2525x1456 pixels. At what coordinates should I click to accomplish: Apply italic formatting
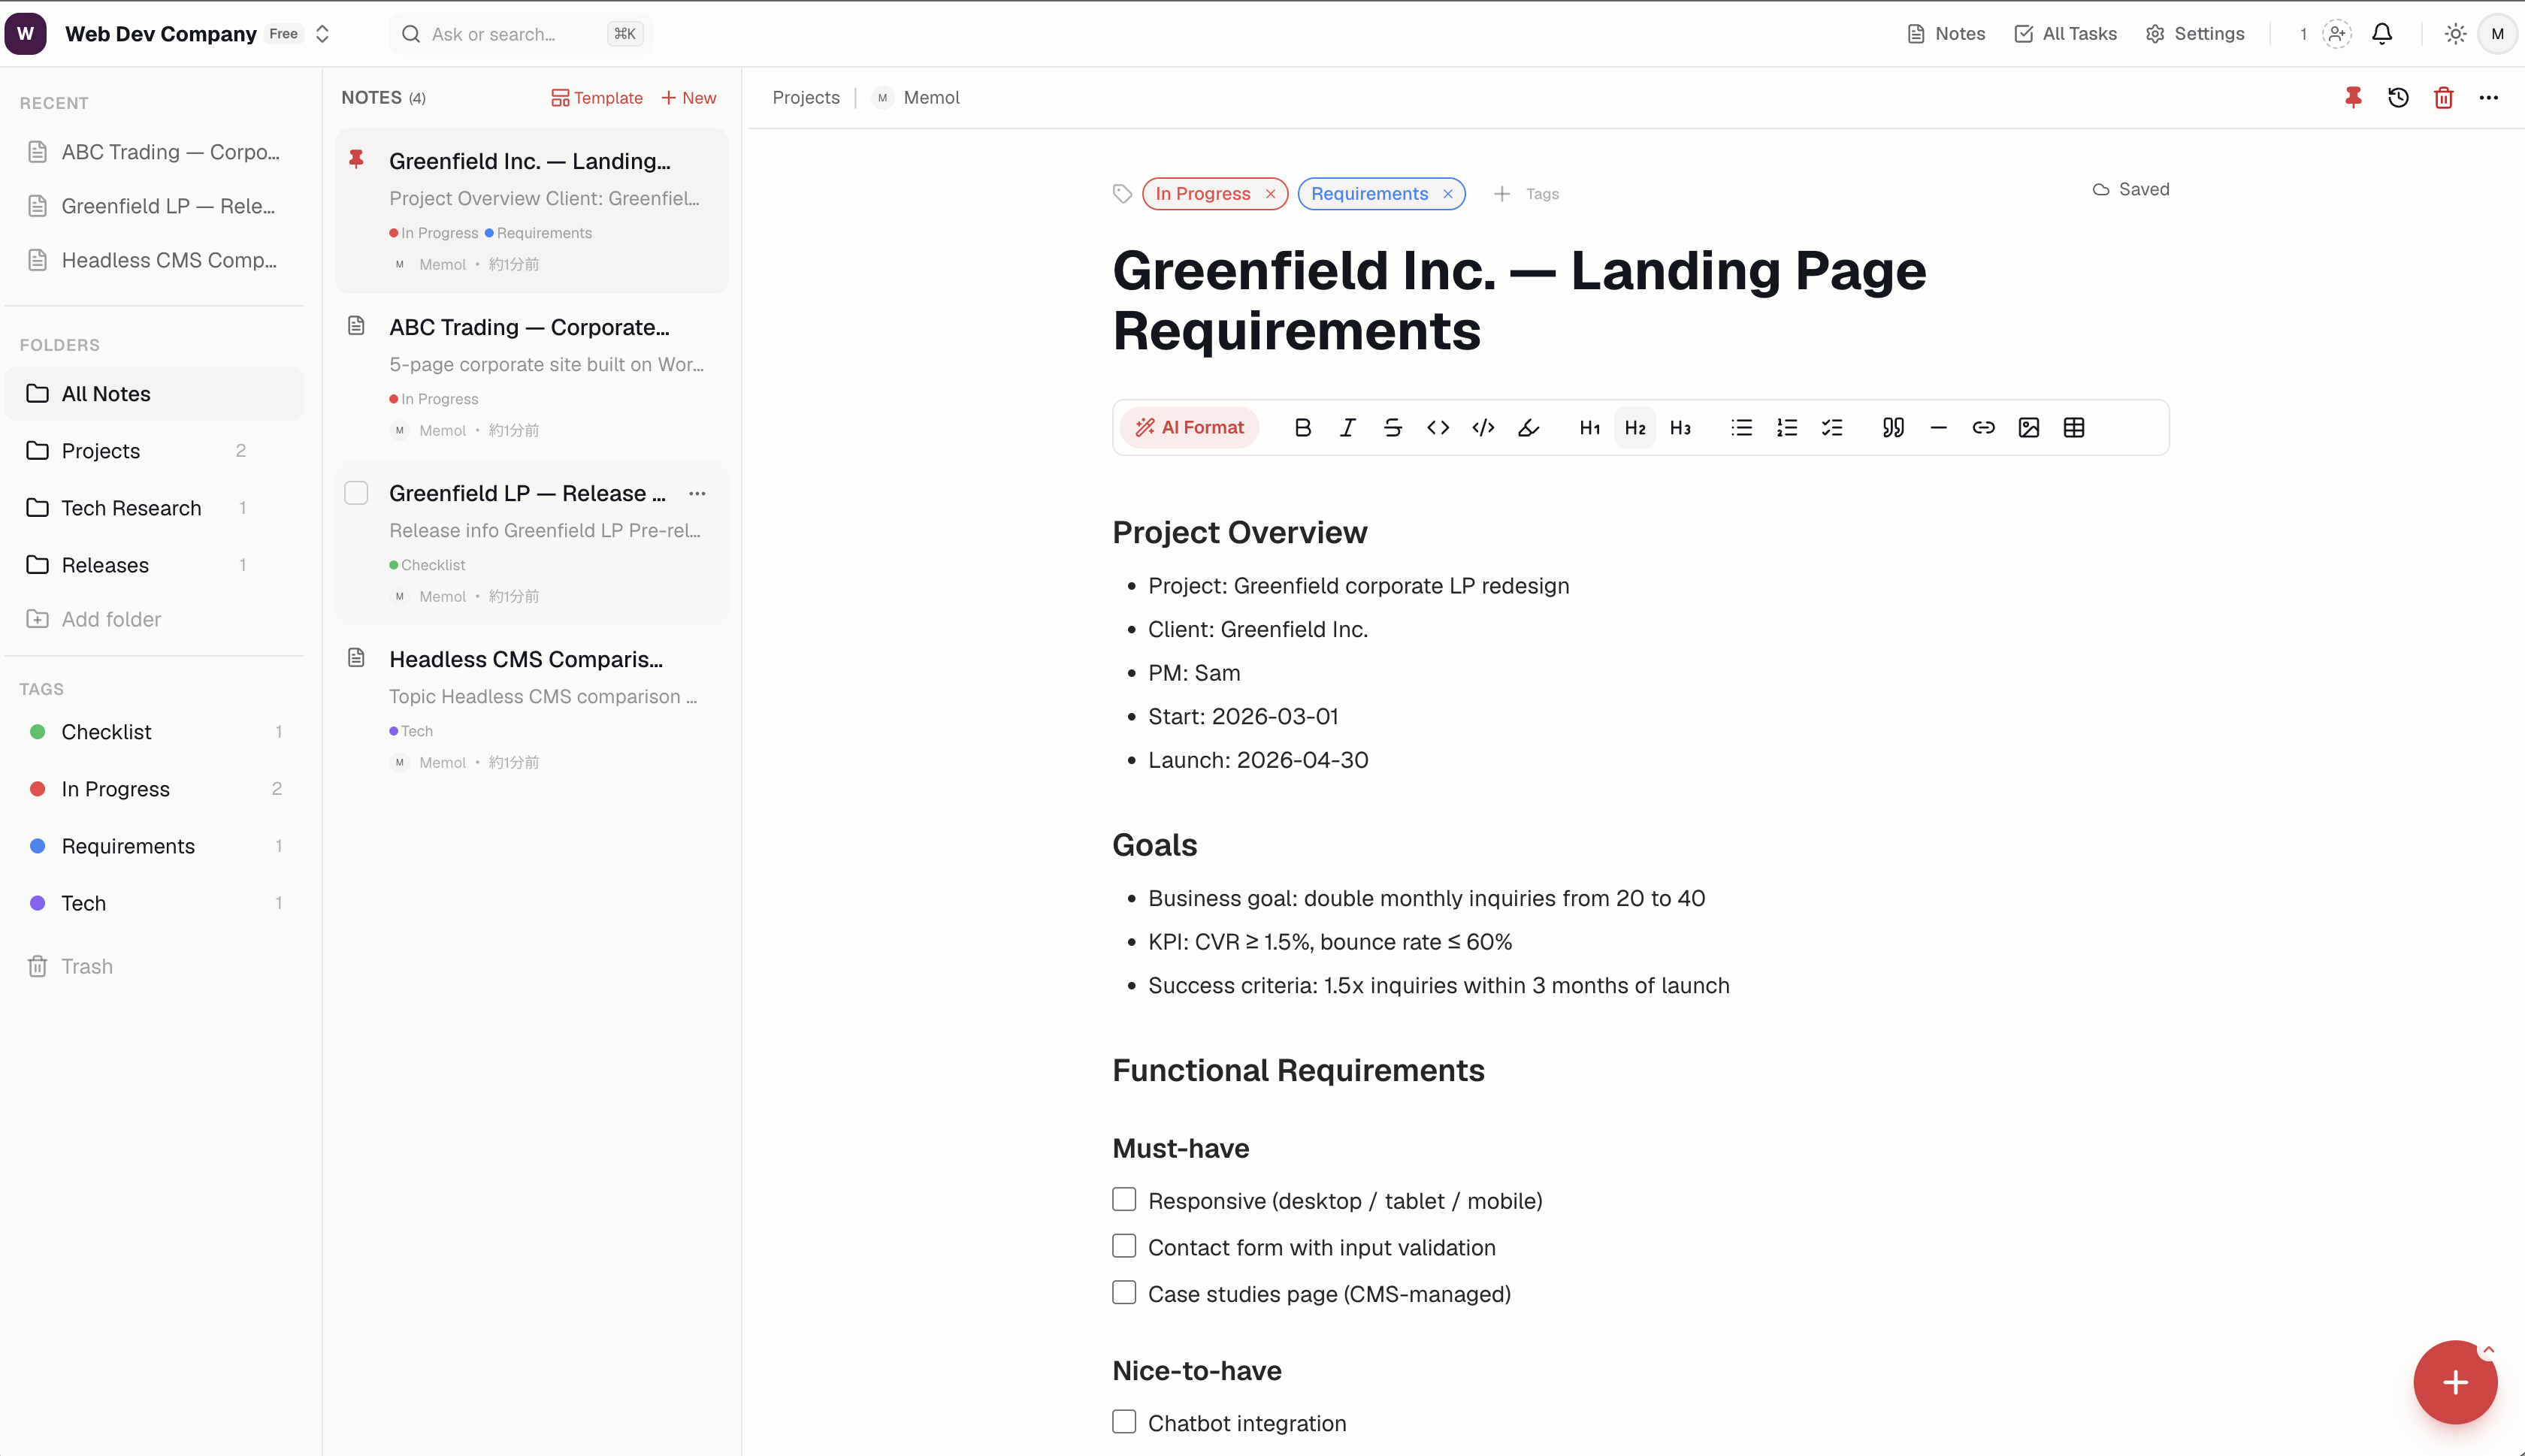point(1347,428)
